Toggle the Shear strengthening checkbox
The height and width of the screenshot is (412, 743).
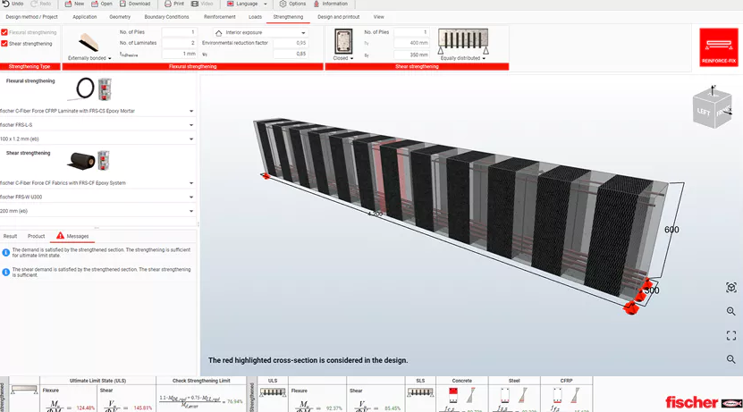pos(5,44)
